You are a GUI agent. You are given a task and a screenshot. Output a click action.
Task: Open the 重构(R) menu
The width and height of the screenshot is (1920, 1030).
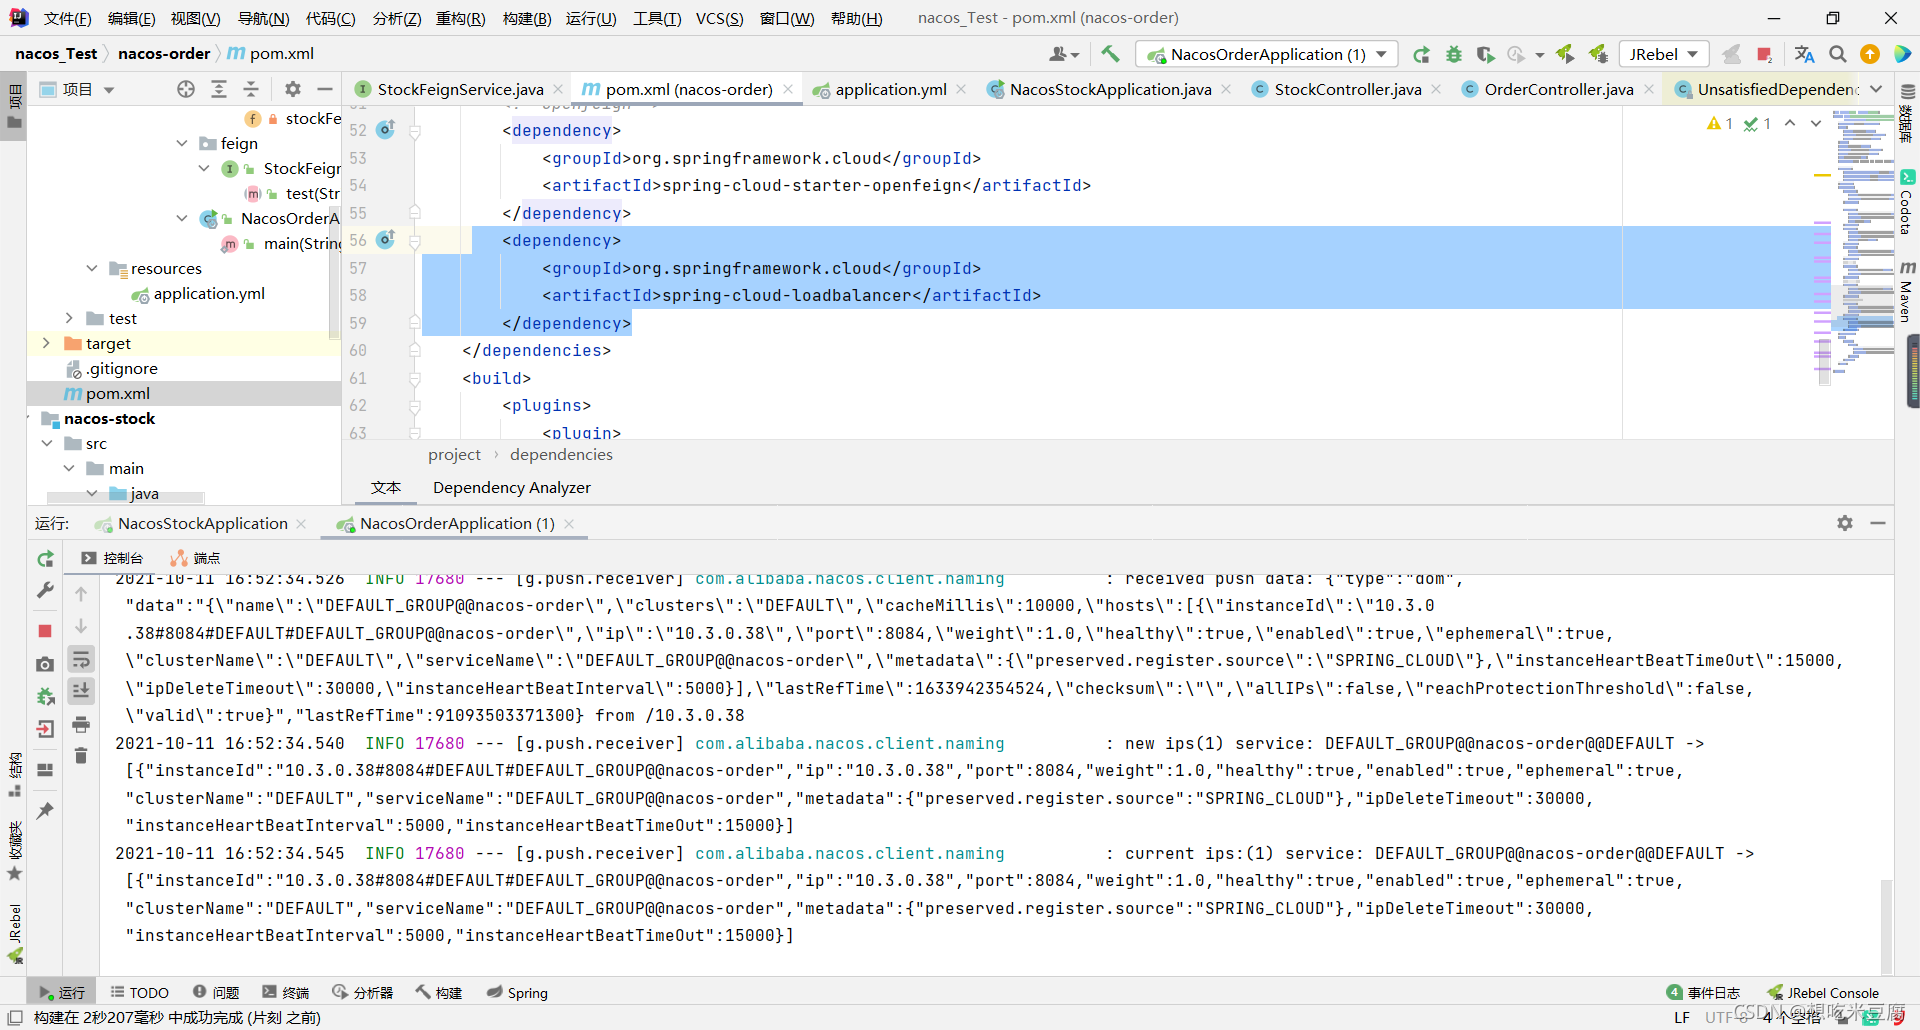click(460, 18)
